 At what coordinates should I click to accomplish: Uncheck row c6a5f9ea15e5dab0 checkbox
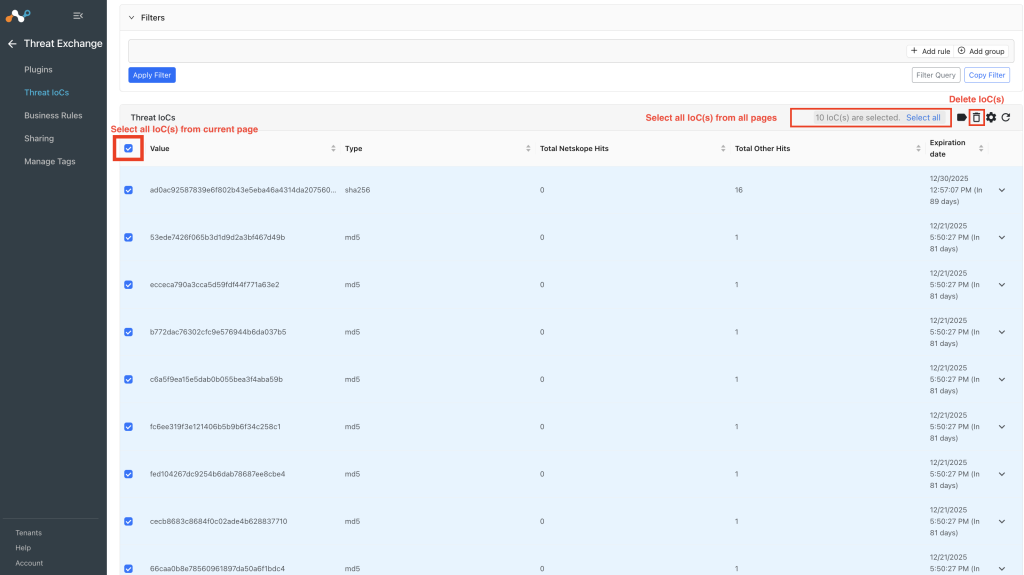click(x=129, y=380)
